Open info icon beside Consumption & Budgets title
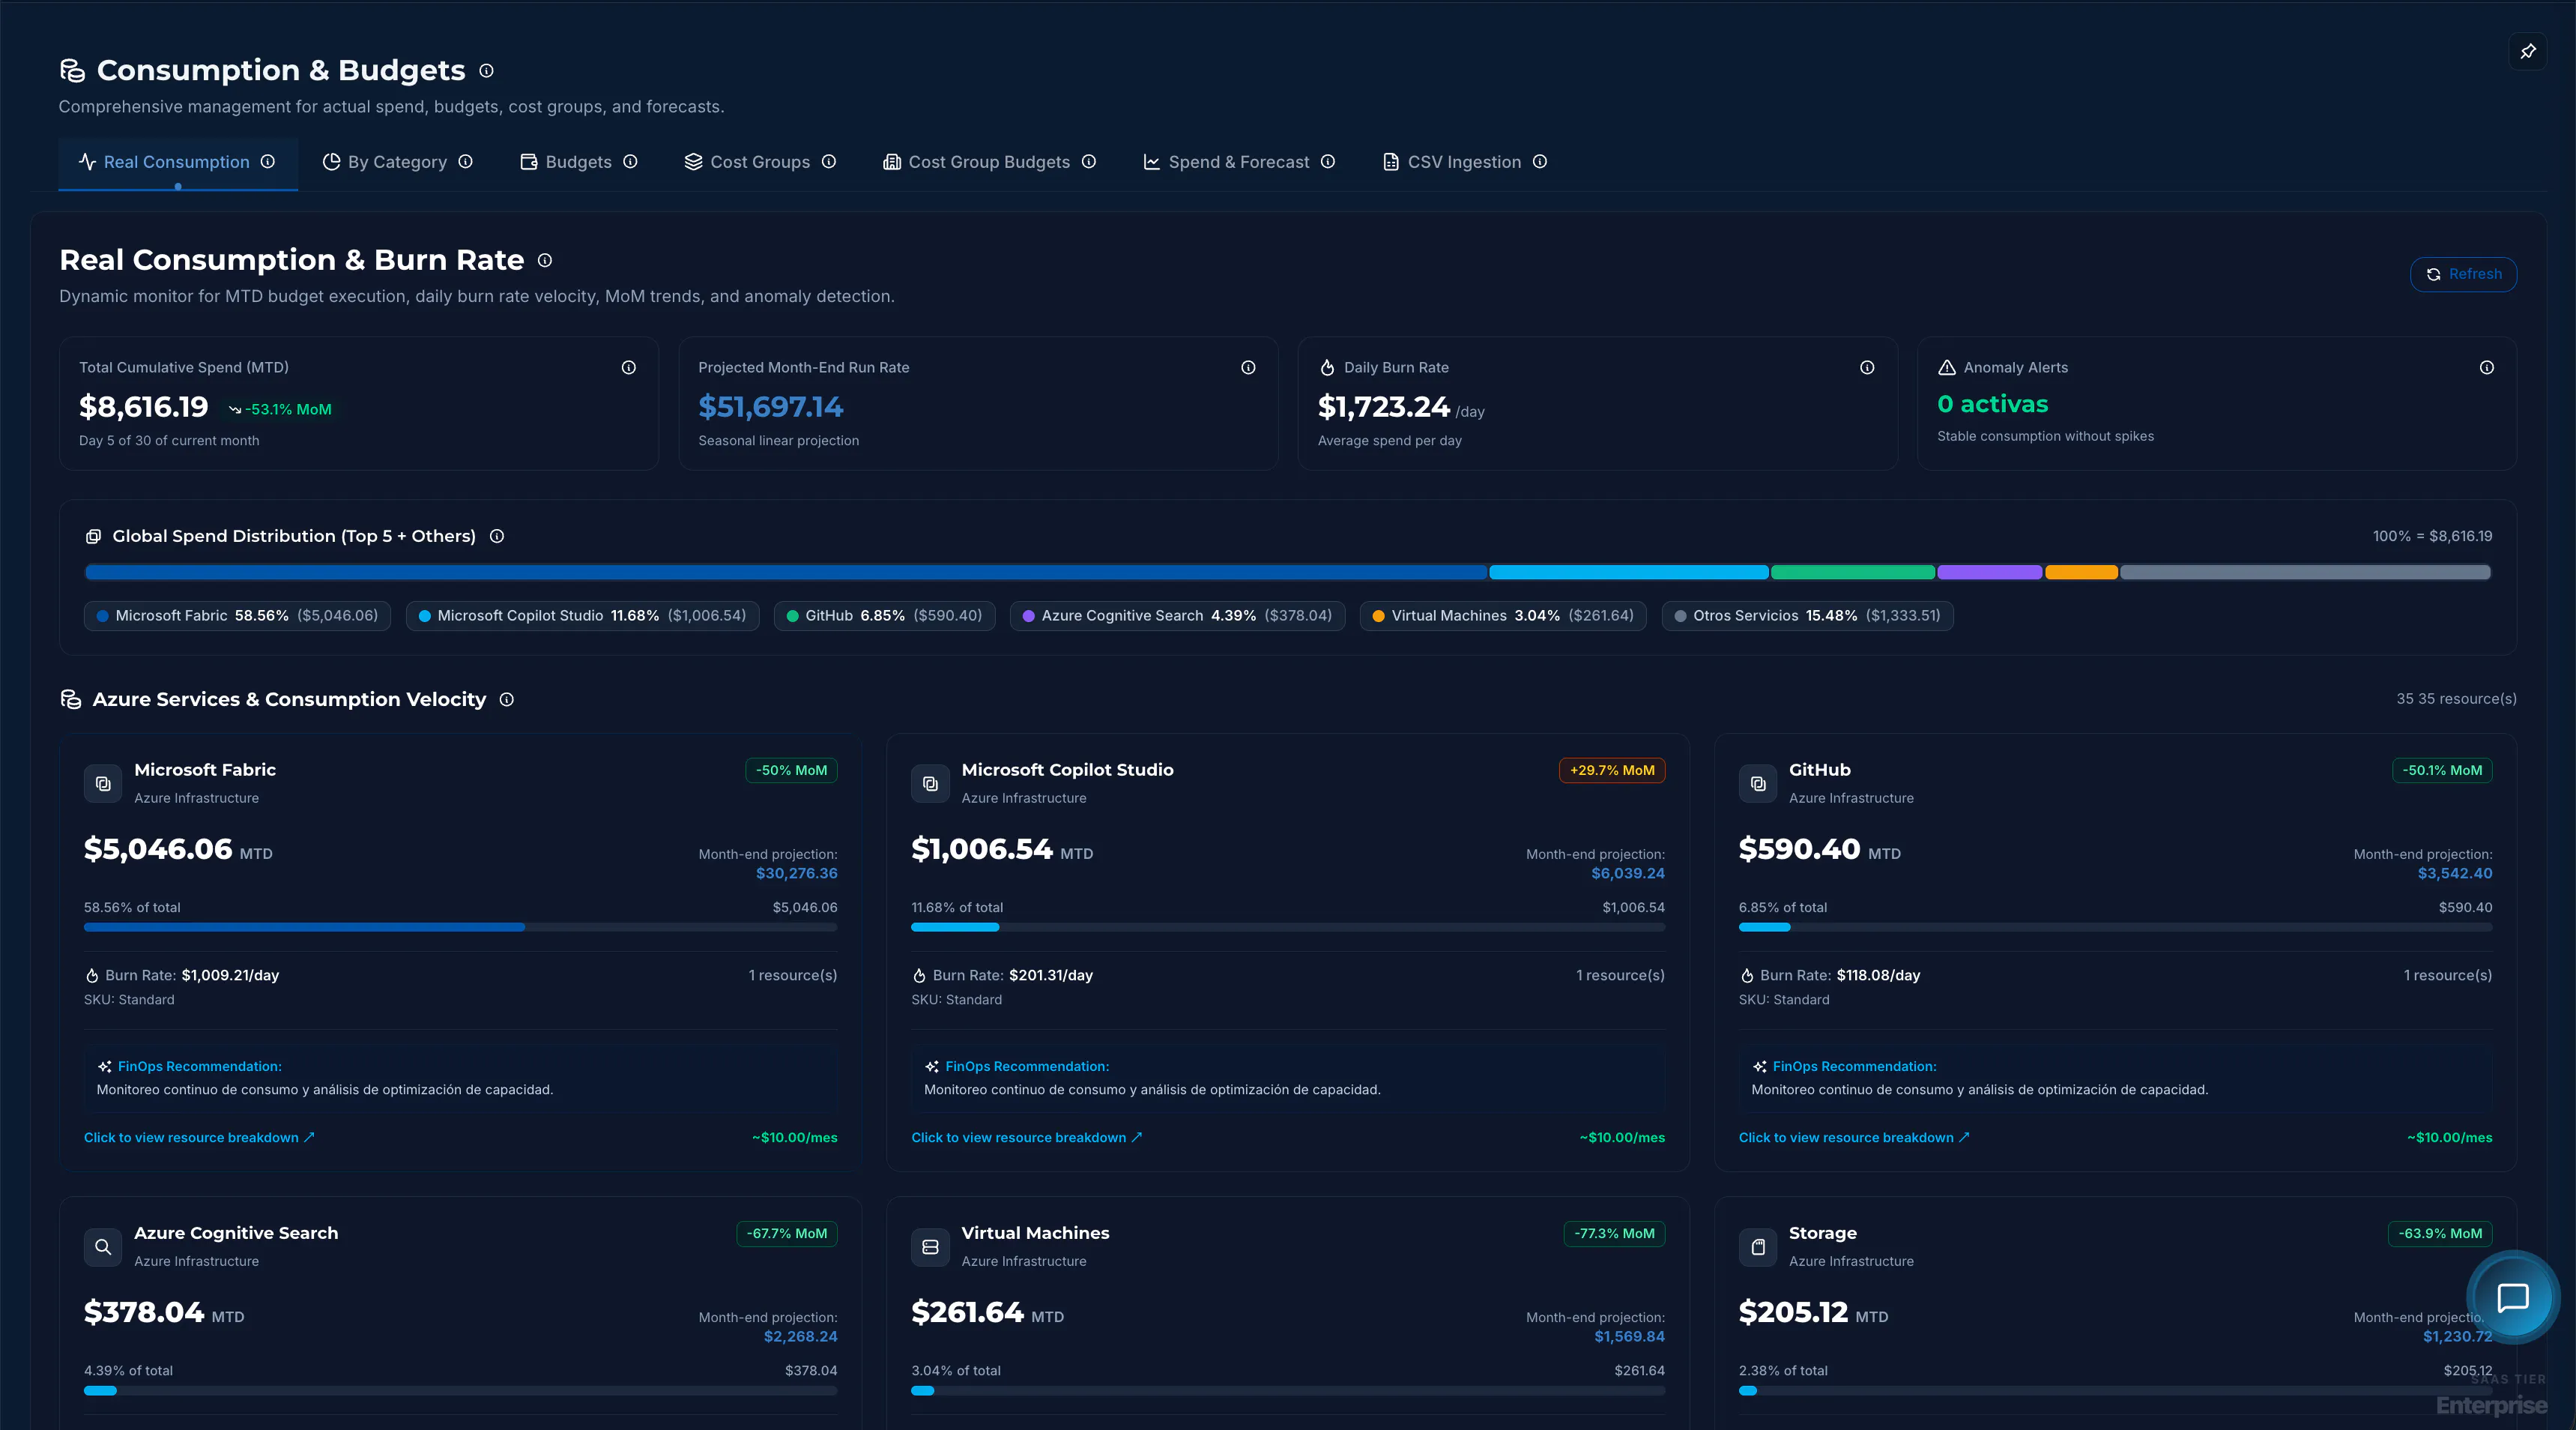The image size is (2576, 1430). [486, 71]
